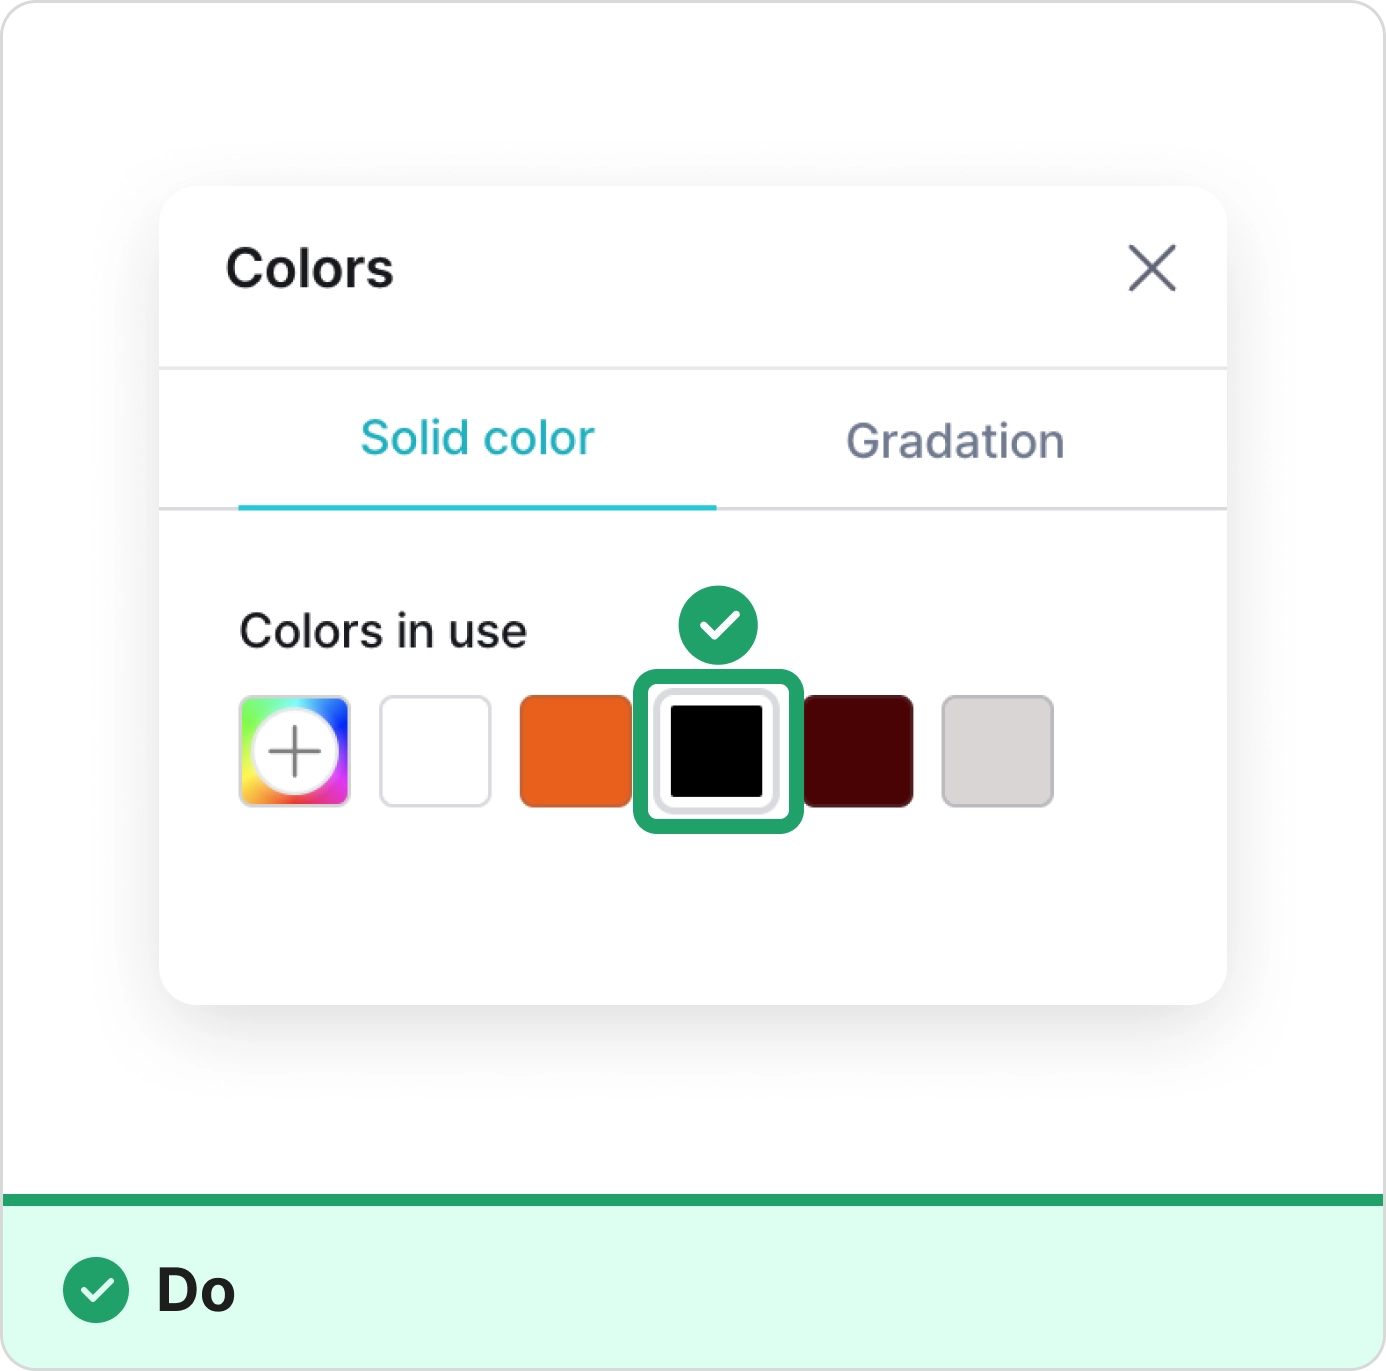Choose the orange color swatch
This screenshot has height=1371, width=1386.
point(576,751)
